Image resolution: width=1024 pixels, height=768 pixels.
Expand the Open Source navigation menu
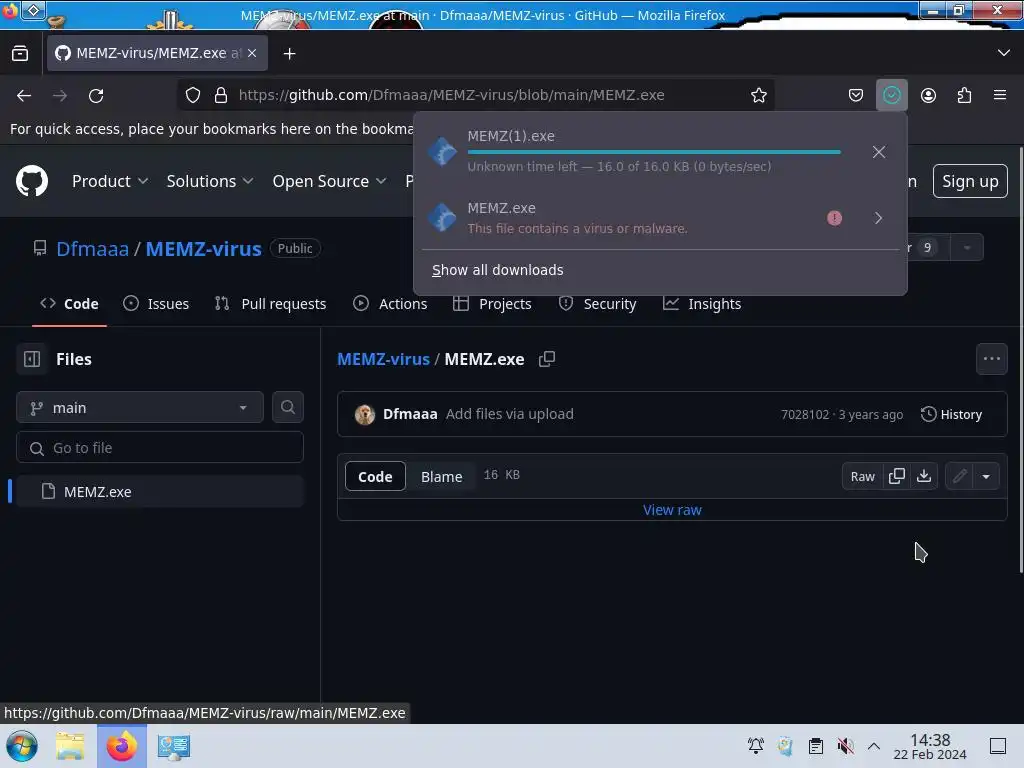pos(329,181)
